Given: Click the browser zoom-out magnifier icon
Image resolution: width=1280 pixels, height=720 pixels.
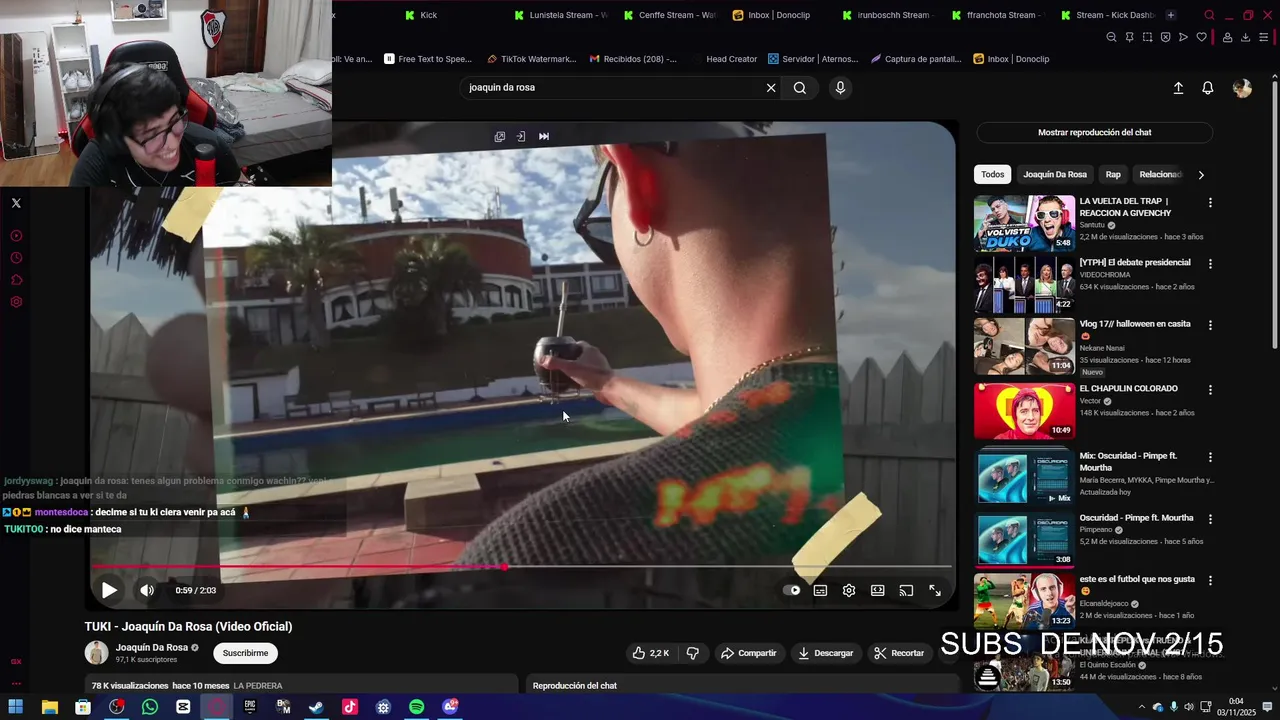Looking at the screenshot, I should pos(1111,37).
